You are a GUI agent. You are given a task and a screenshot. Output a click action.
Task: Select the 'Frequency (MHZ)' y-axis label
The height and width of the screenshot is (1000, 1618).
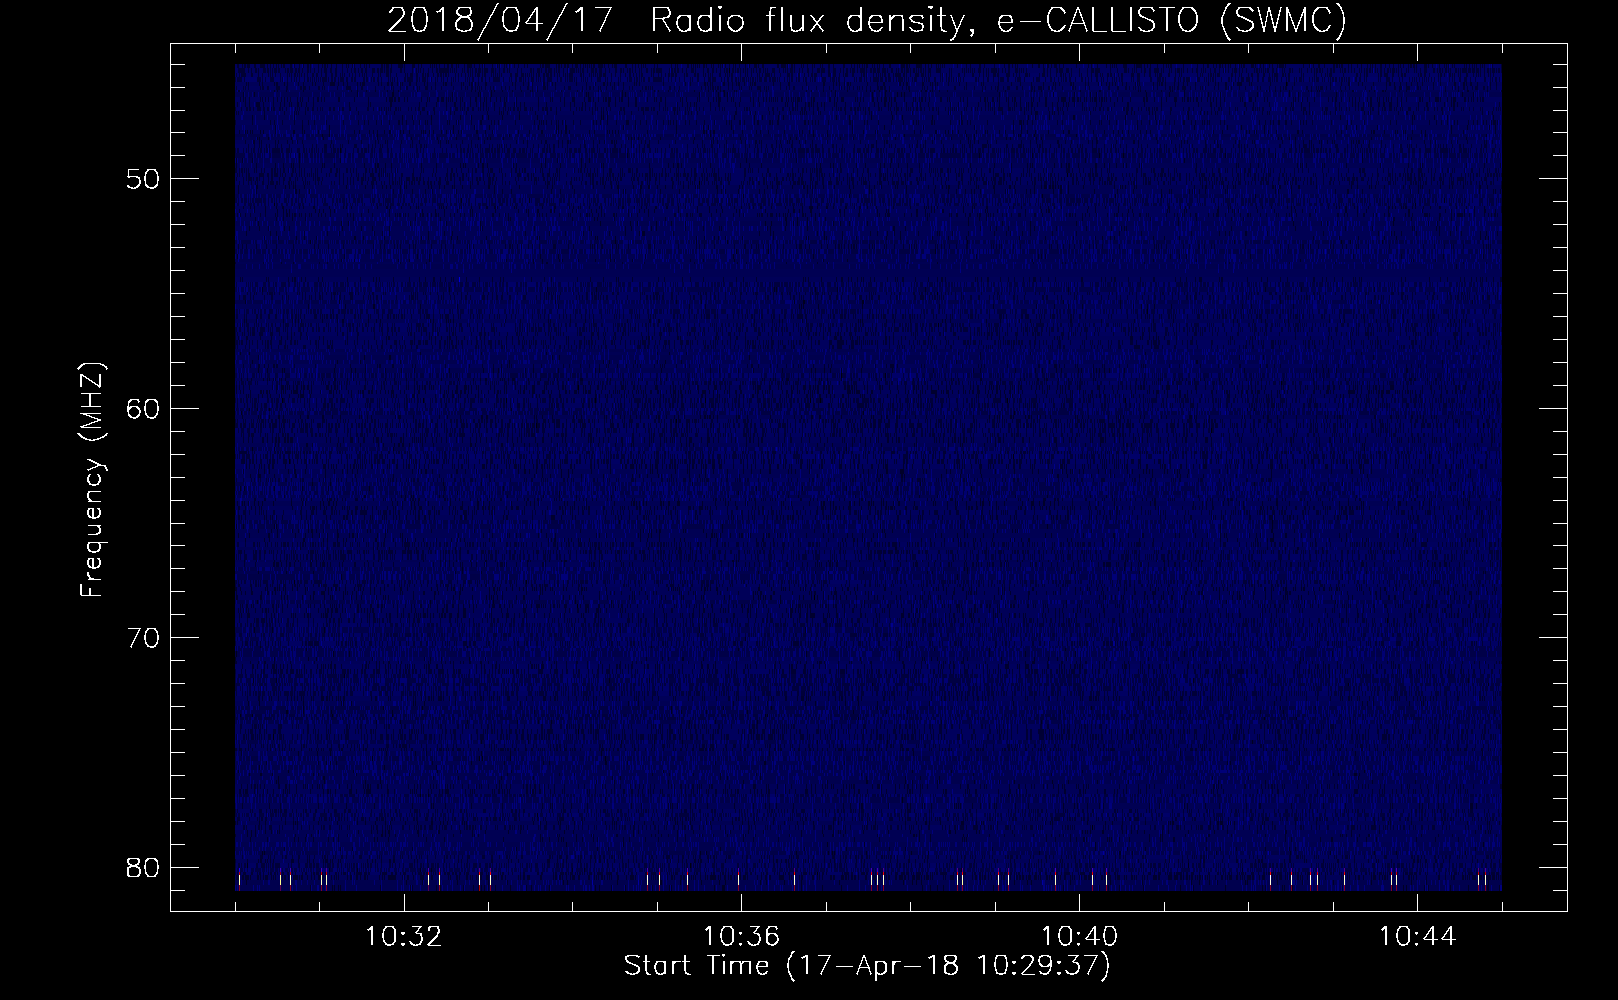tap(92, 480)
